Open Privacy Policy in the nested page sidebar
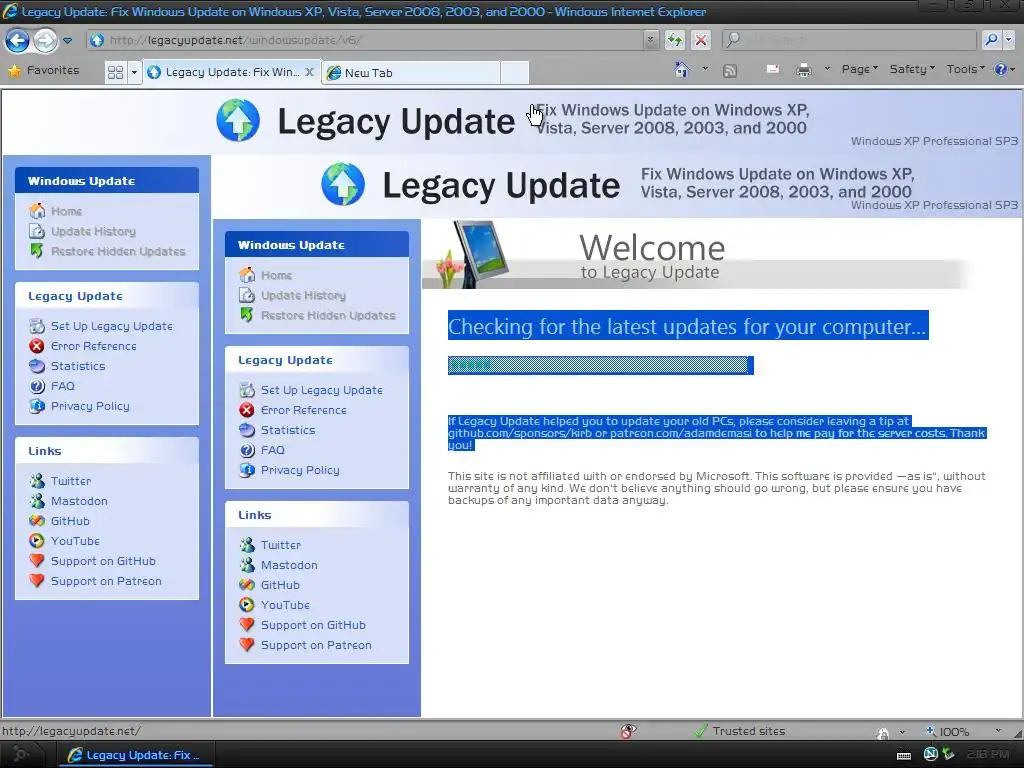The width and height of the screenshot is (1024, 768). (300, 470)
